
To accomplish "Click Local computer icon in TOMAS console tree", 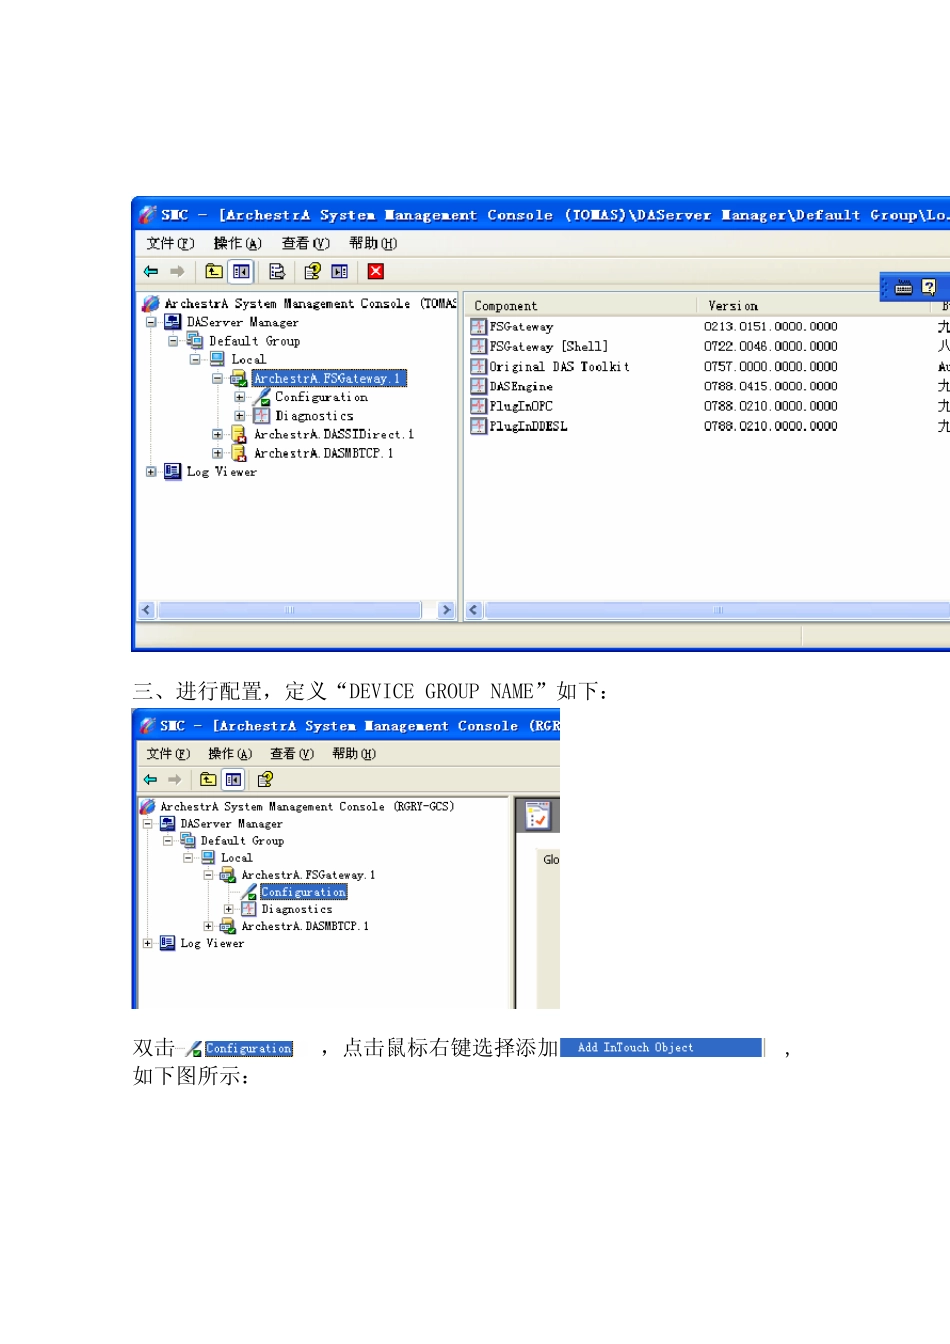I will click(217, 359).
